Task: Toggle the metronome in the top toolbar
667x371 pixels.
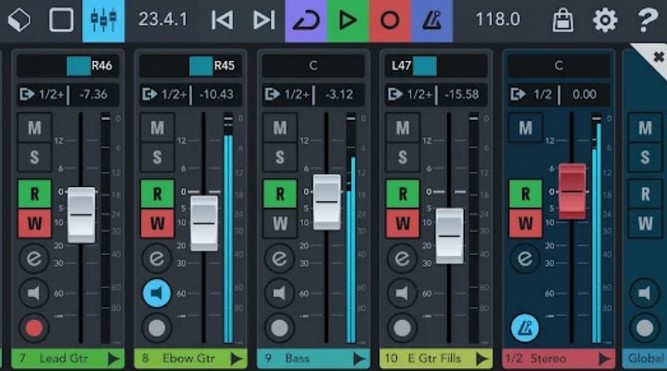Action: click(x=432, y=20)
